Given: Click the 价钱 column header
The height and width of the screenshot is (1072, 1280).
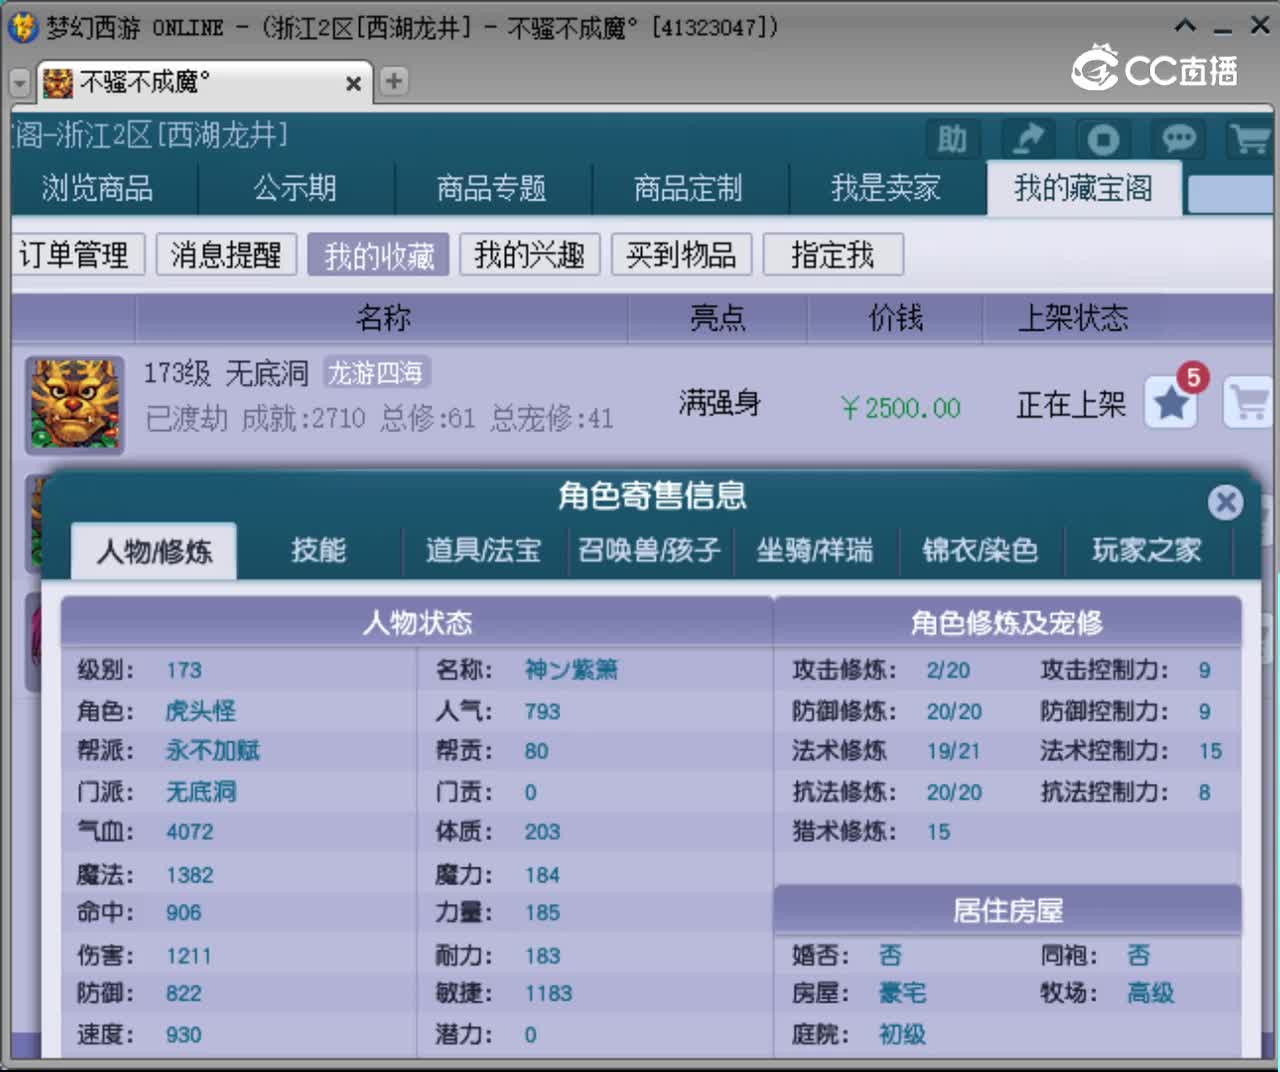Looking at the screenshot, I should pyautogui.click(x=896, y=318).
